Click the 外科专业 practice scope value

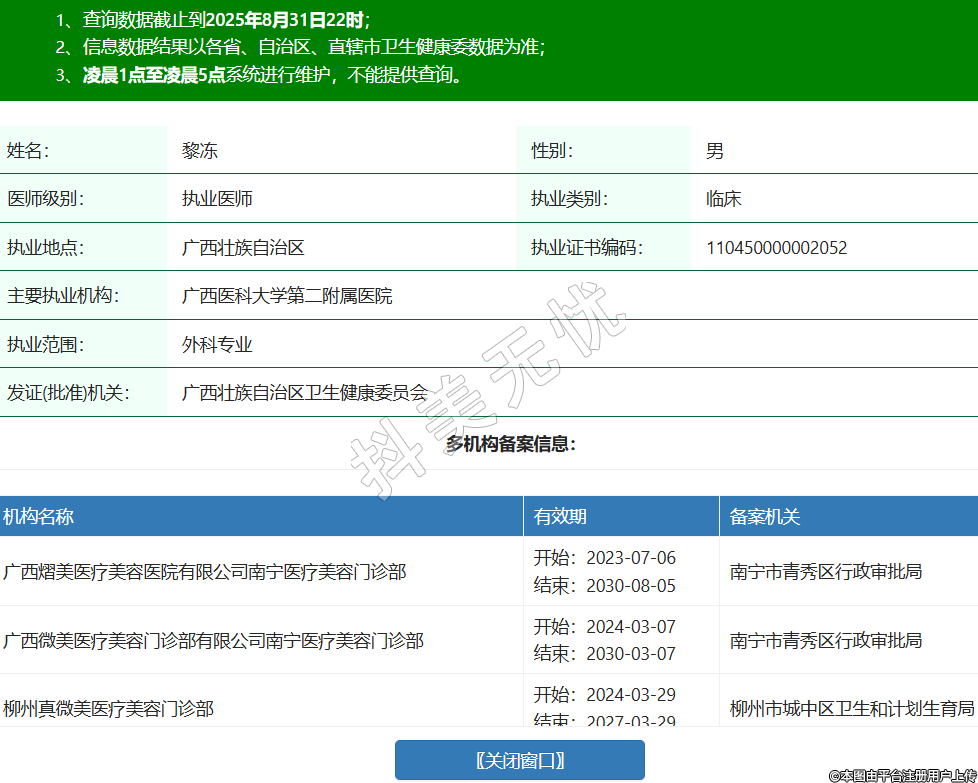(x=217, y=345)
